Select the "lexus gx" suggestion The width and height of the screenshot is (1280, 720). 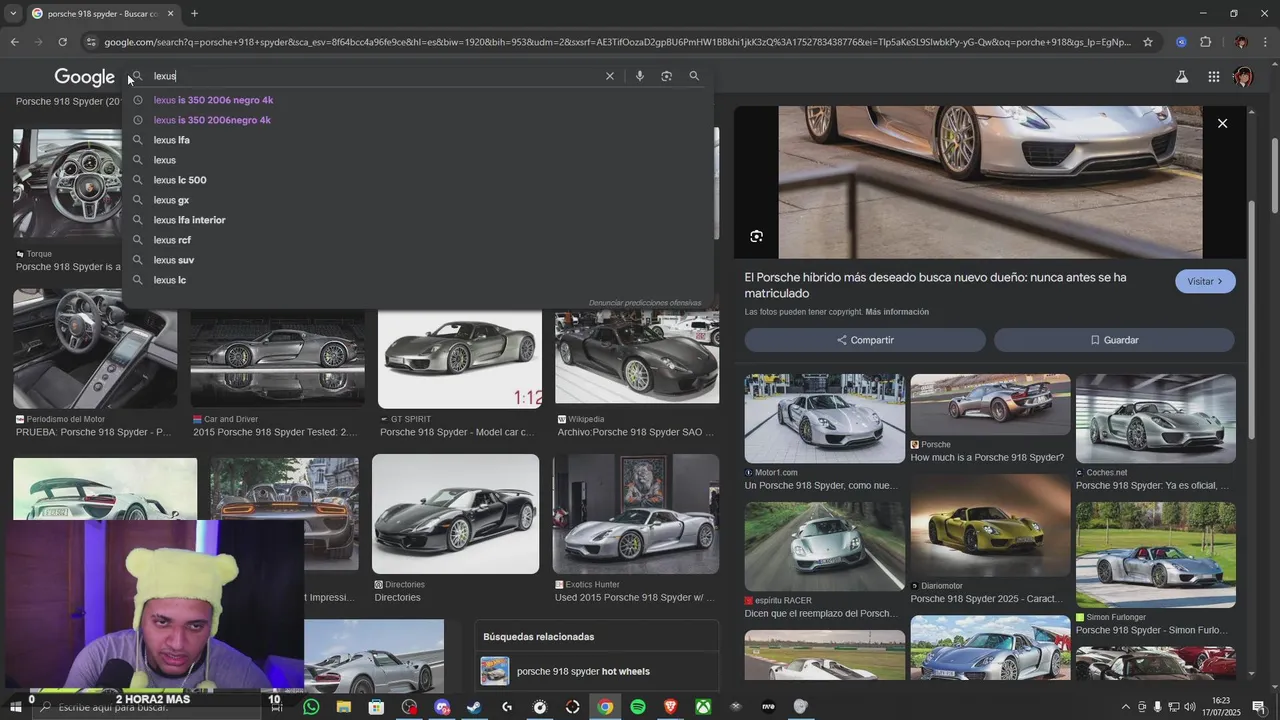[x=171, y=200]
